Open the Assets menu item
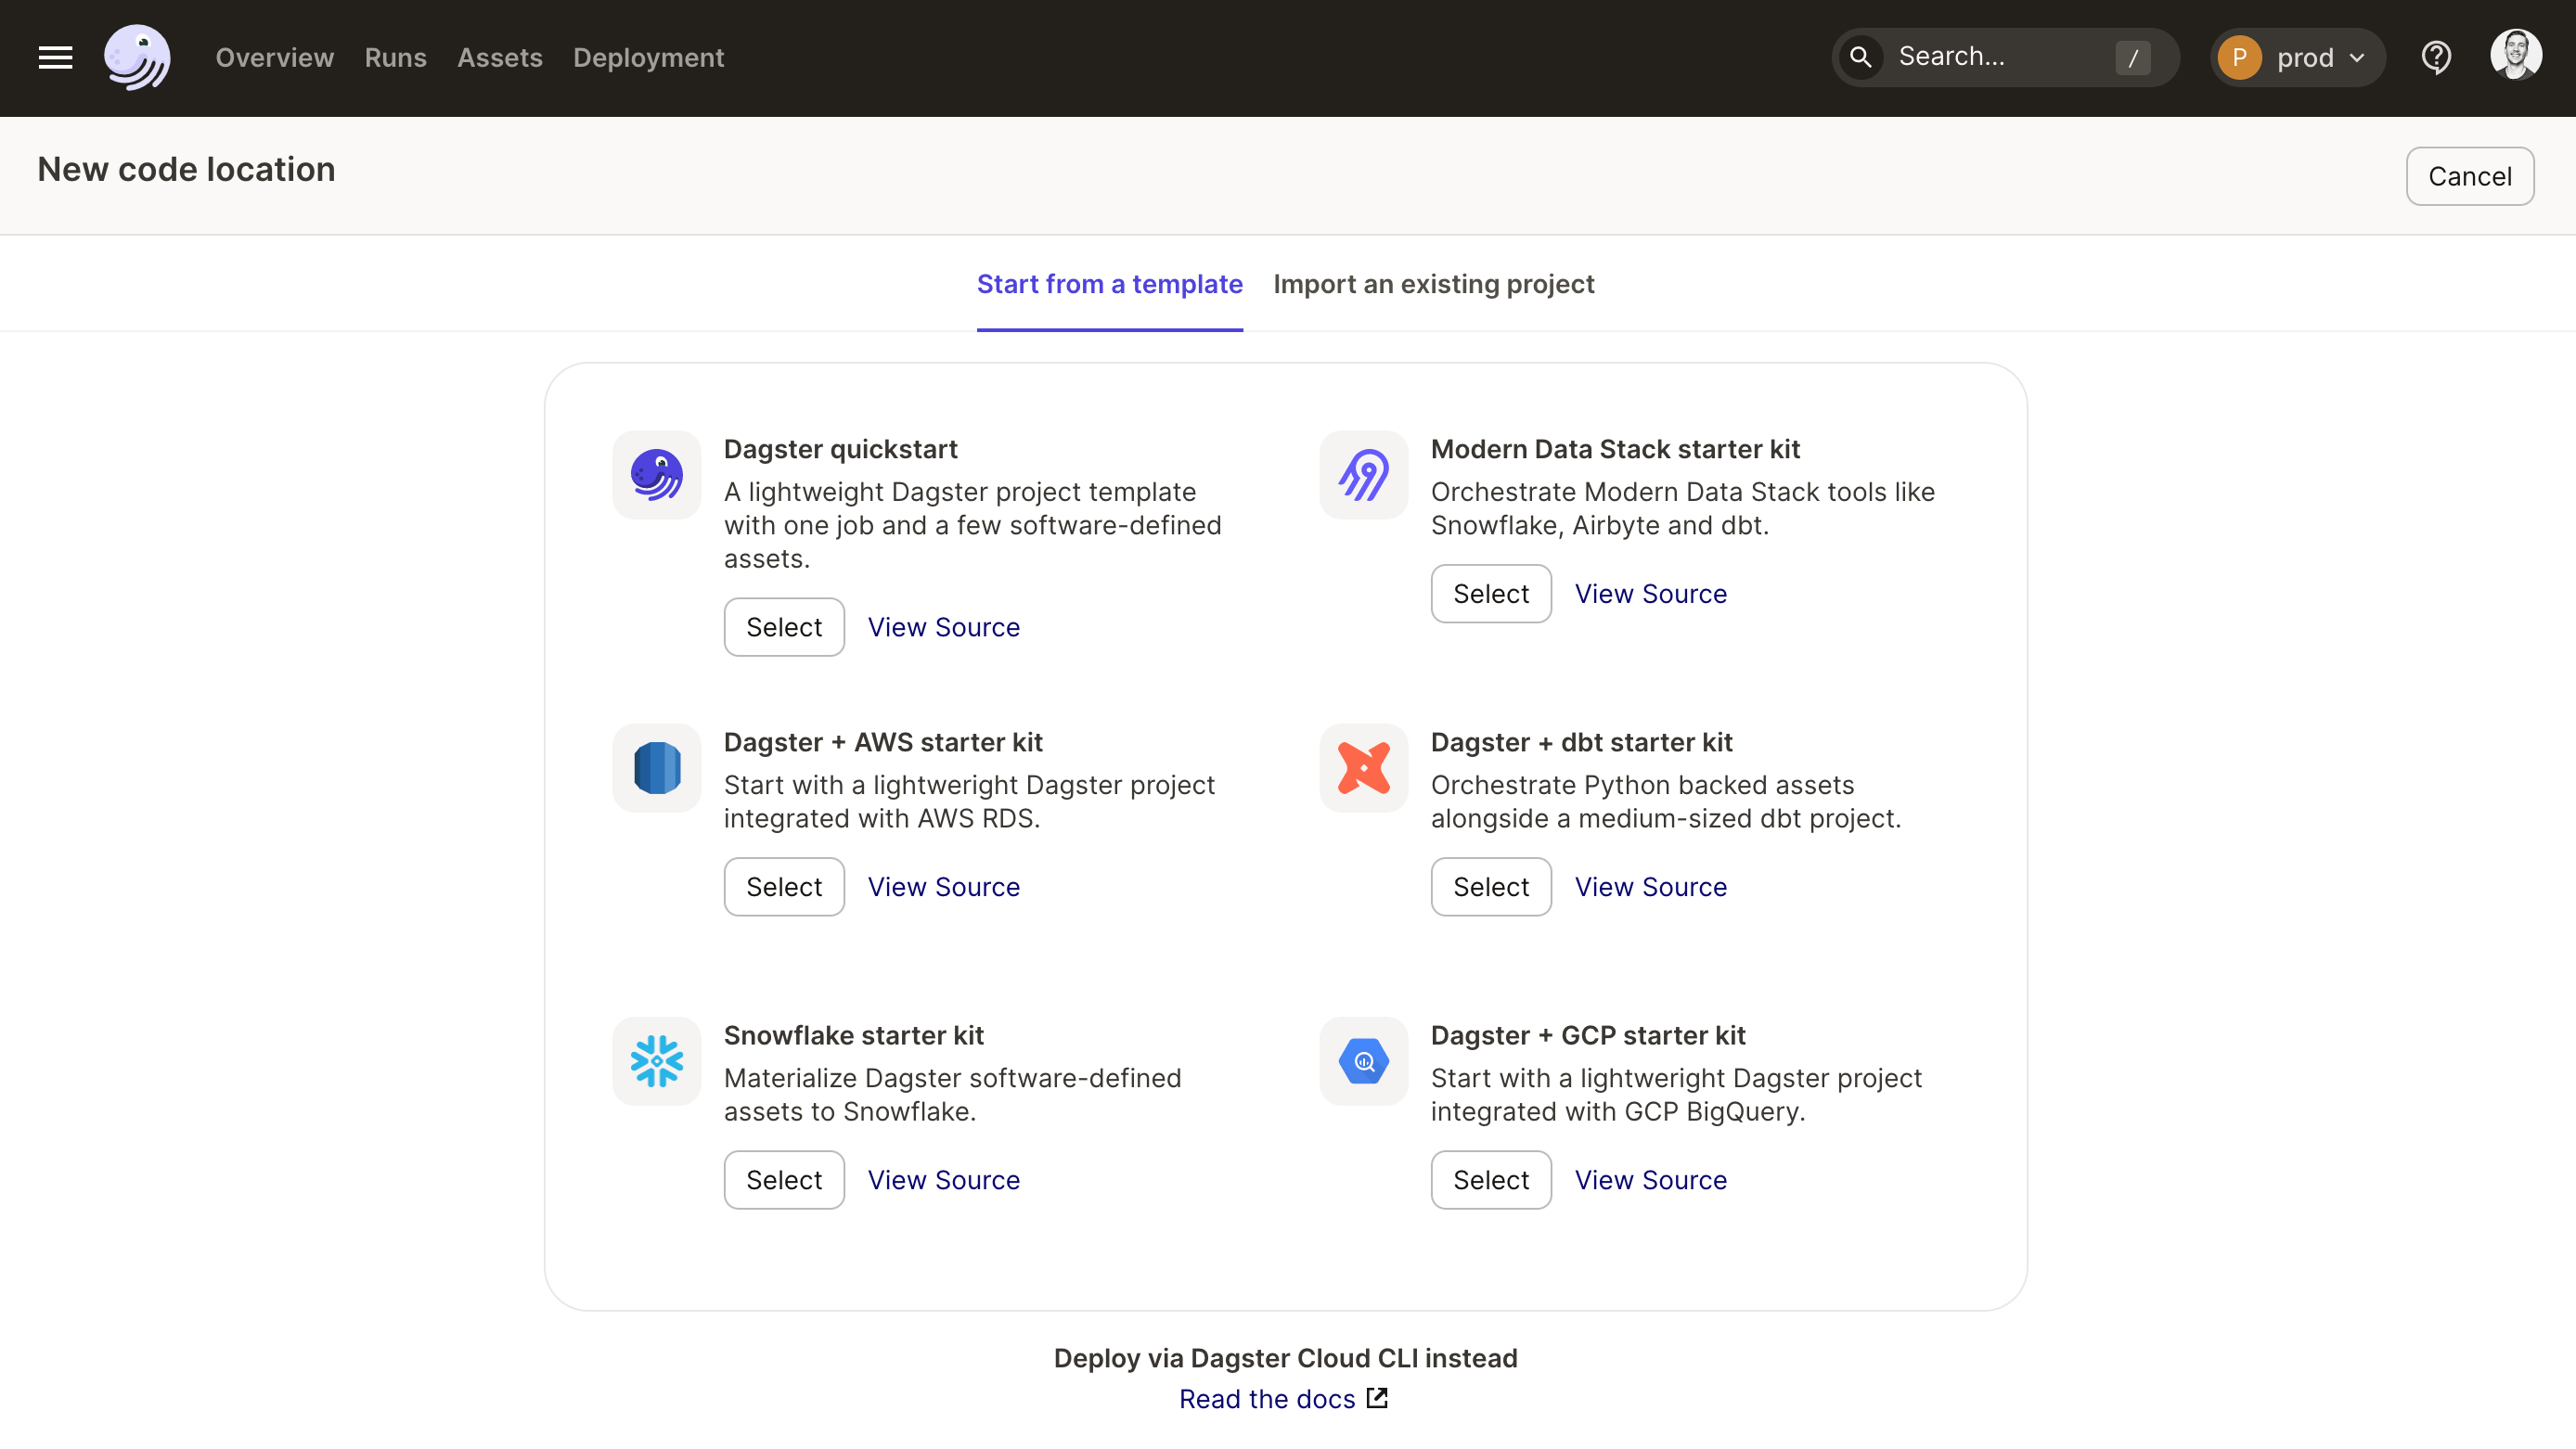The width and height of the screenshot is (2576, 1449). [x=500, y=58]
